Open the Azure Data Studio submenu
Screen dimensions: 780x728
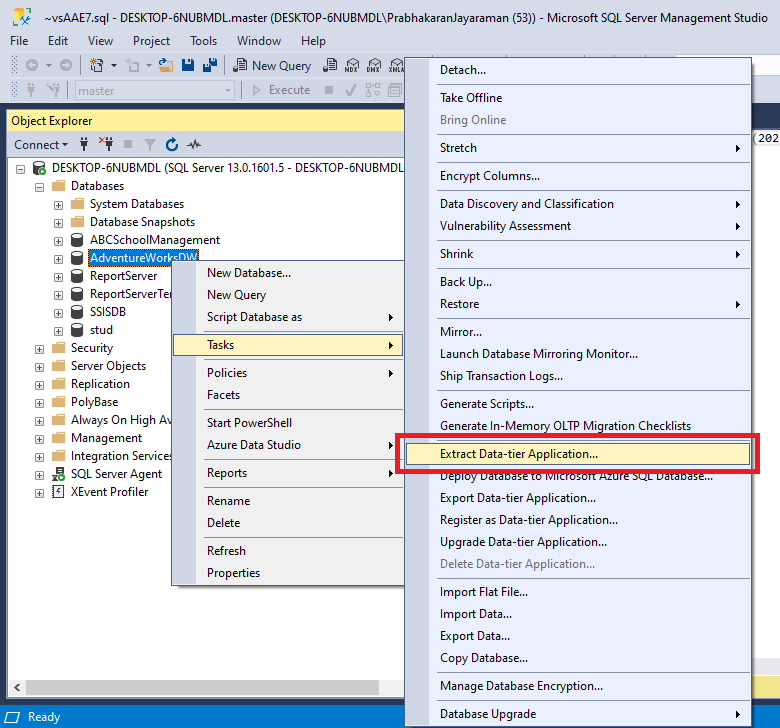(288, 445)
